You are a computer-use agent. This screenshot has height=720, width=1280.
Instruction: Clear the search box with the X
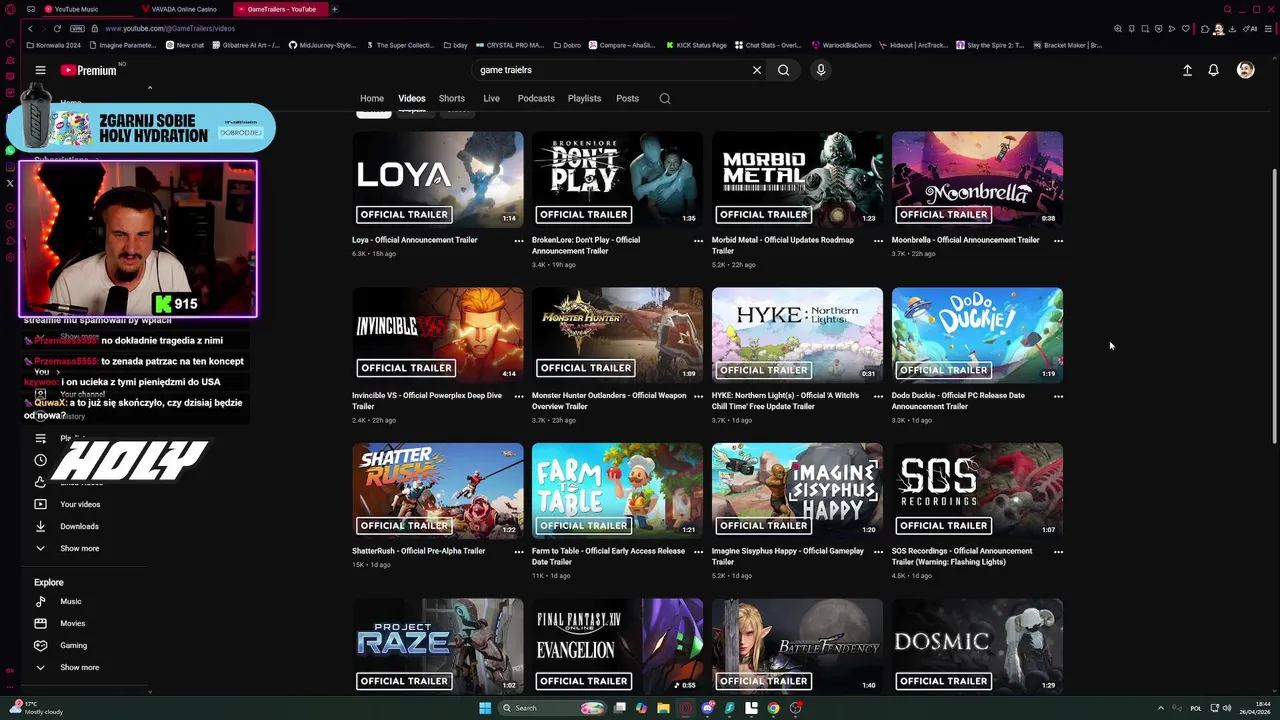click(x=757, y=70)
